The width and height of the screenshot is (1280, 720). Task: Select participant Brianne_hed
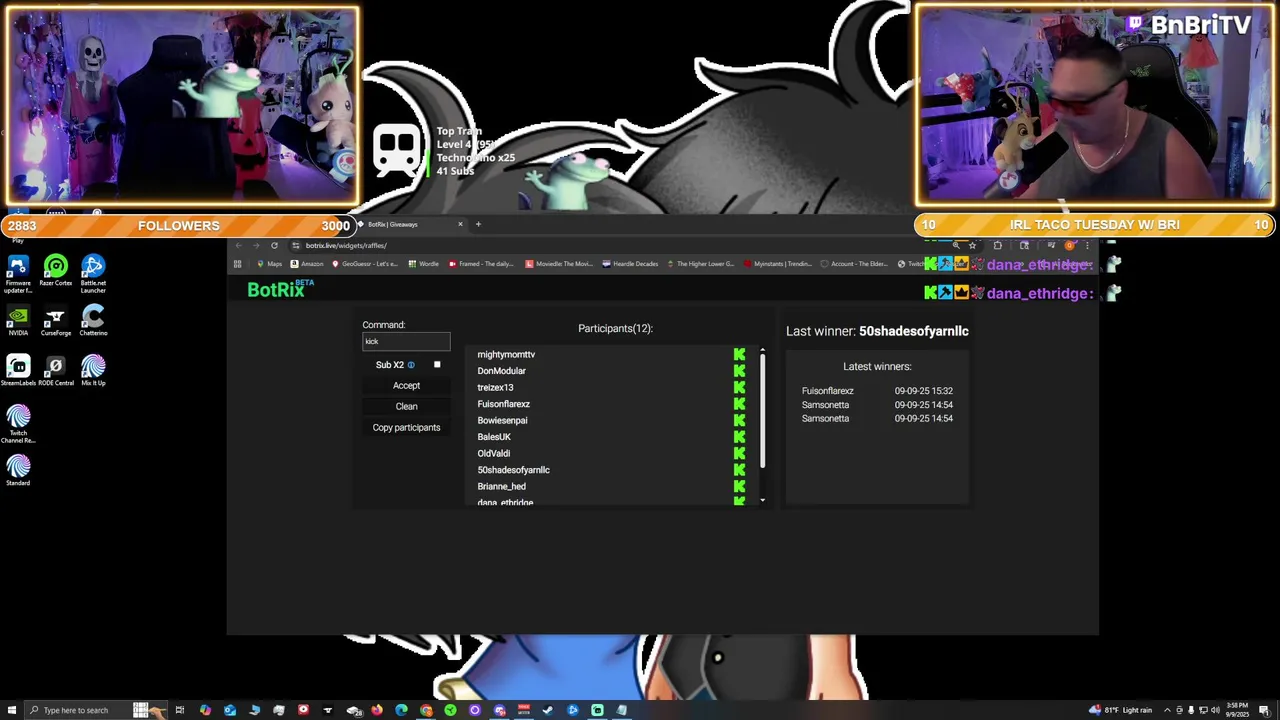coord(501,486)
